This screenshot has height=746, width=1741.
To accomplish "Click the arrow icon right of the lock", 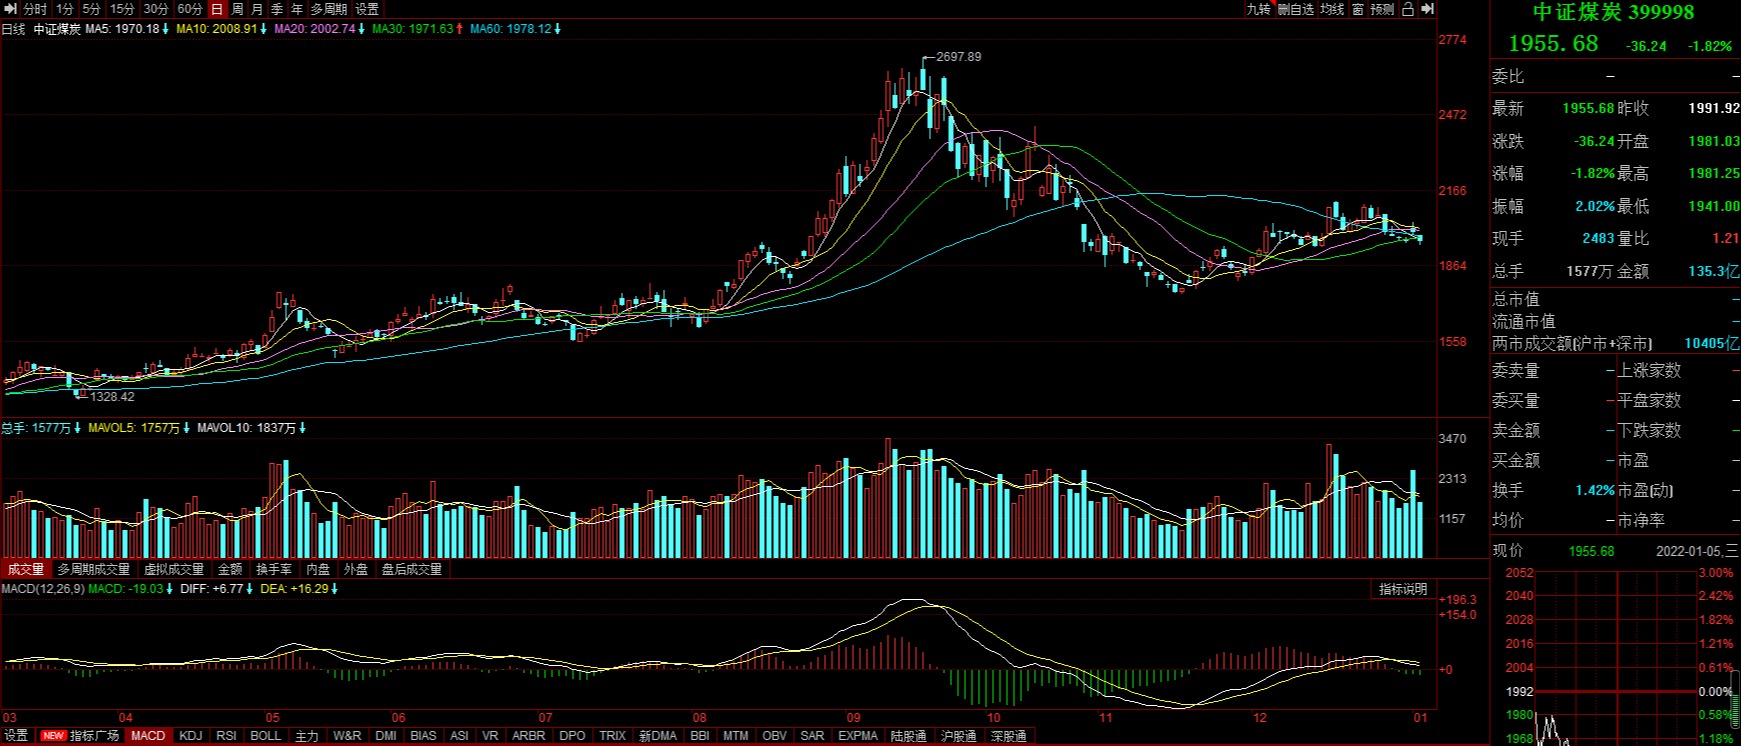I will click(x=1427, y=9).
